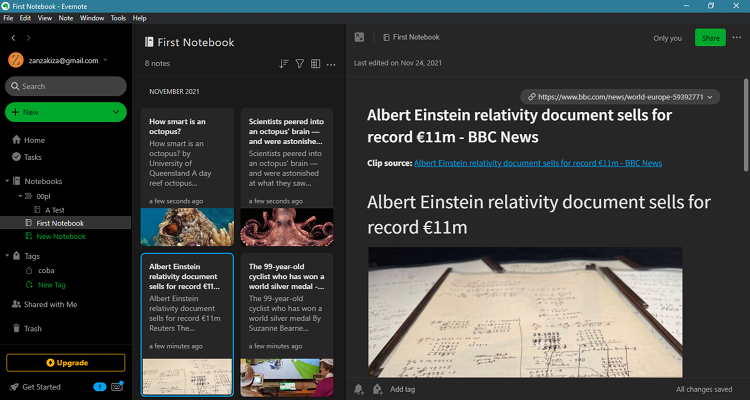The image size is (750, 400).
Task: Go back with the left arrow
Action: click(13, 38)
